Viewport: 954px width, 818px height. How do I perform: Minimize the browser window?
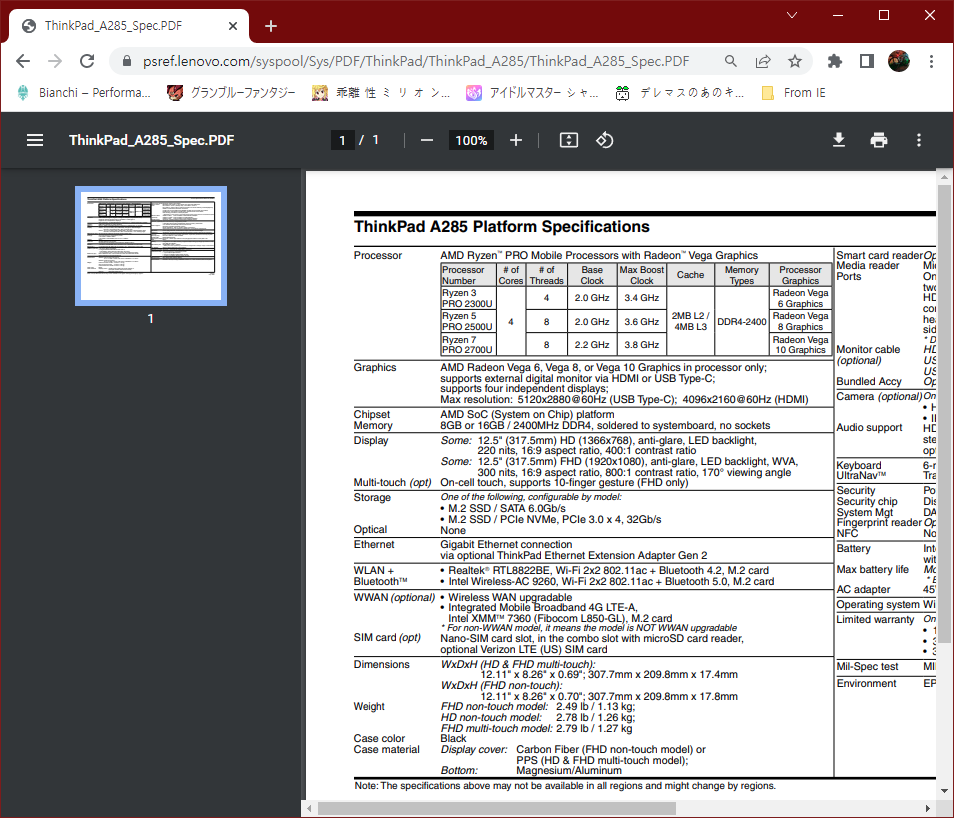coord(838,15)
